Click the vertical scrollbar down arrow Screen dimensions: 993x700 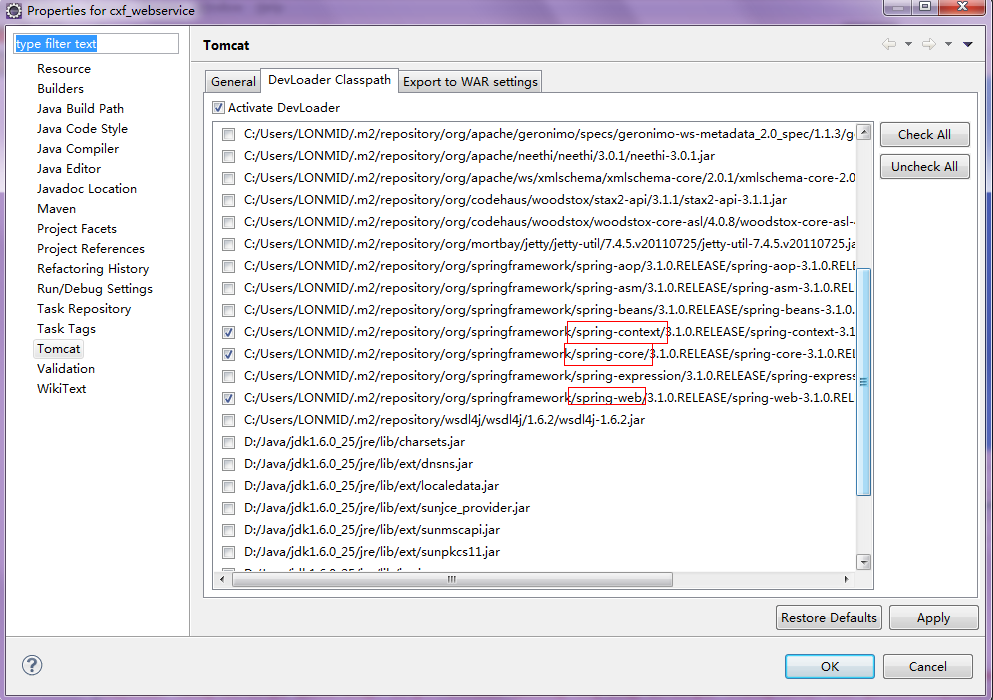click(864, 562)
